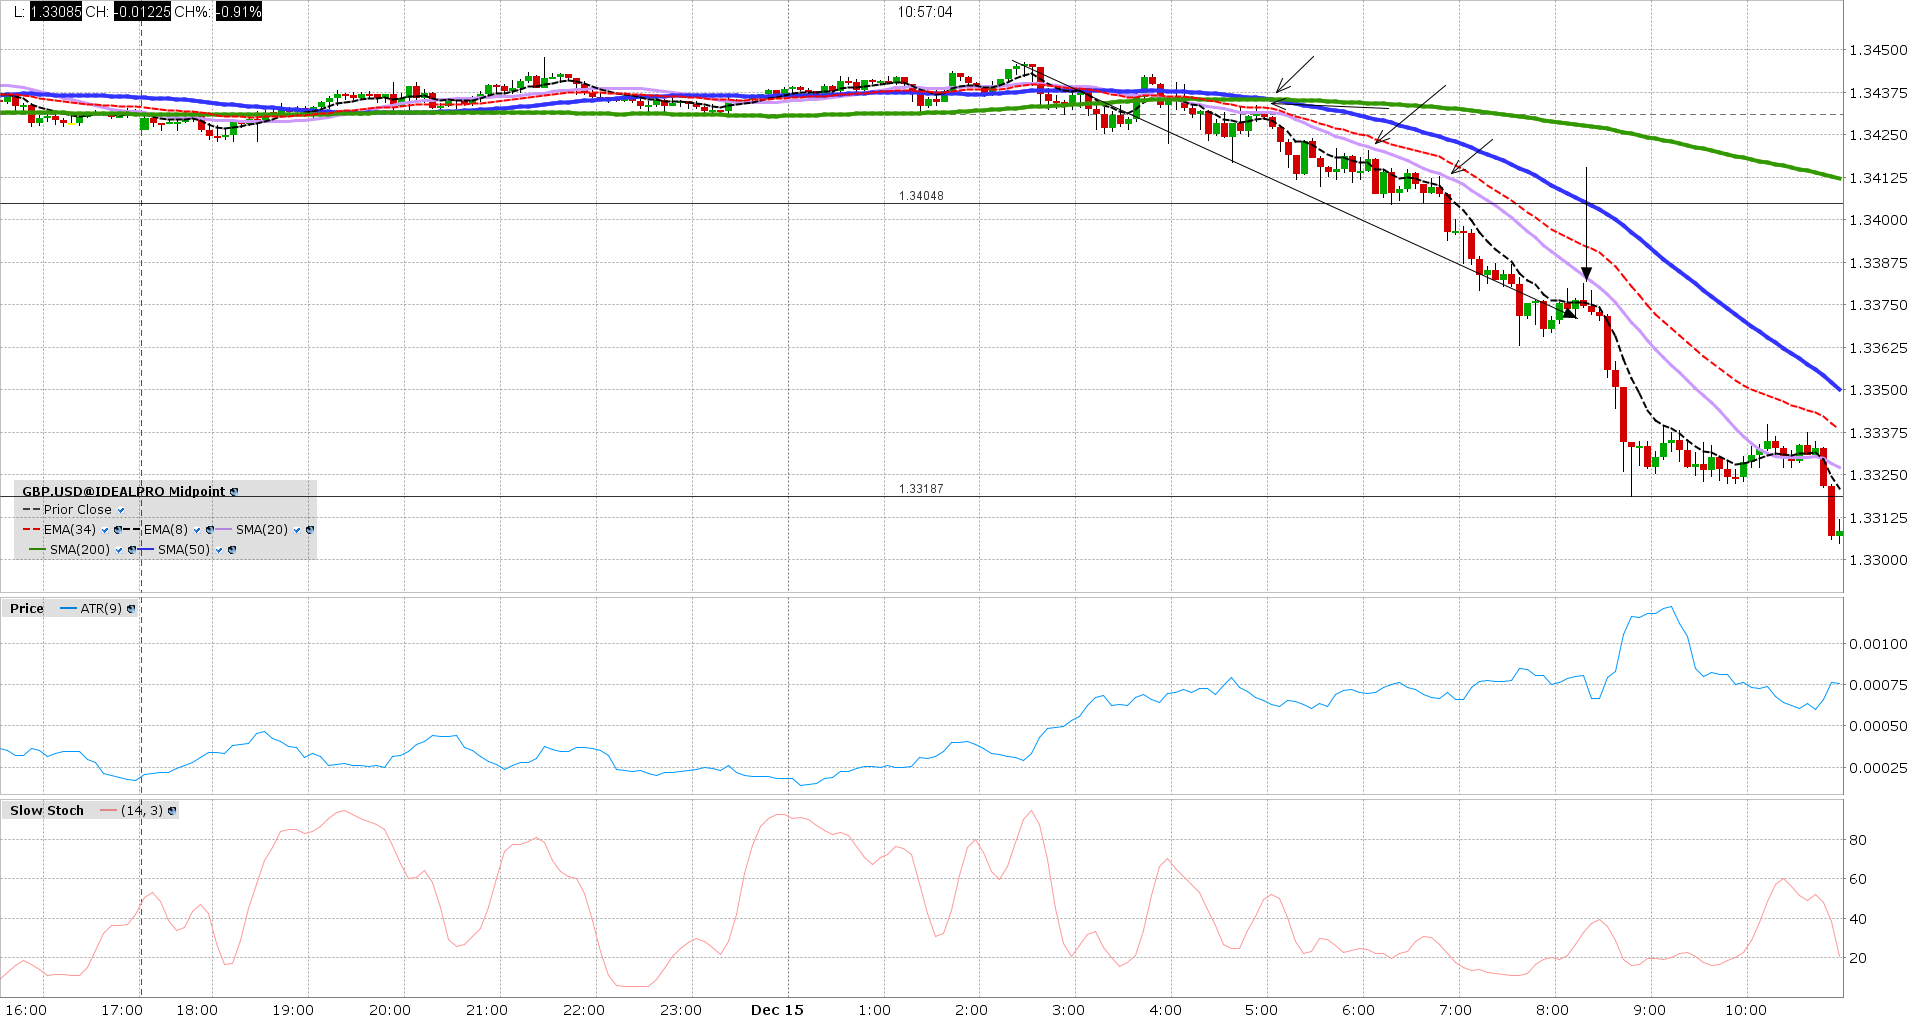Open the settings icon next to SMA(50)
Viewport: 1916px width, 1025px height.
coord(232,550)
